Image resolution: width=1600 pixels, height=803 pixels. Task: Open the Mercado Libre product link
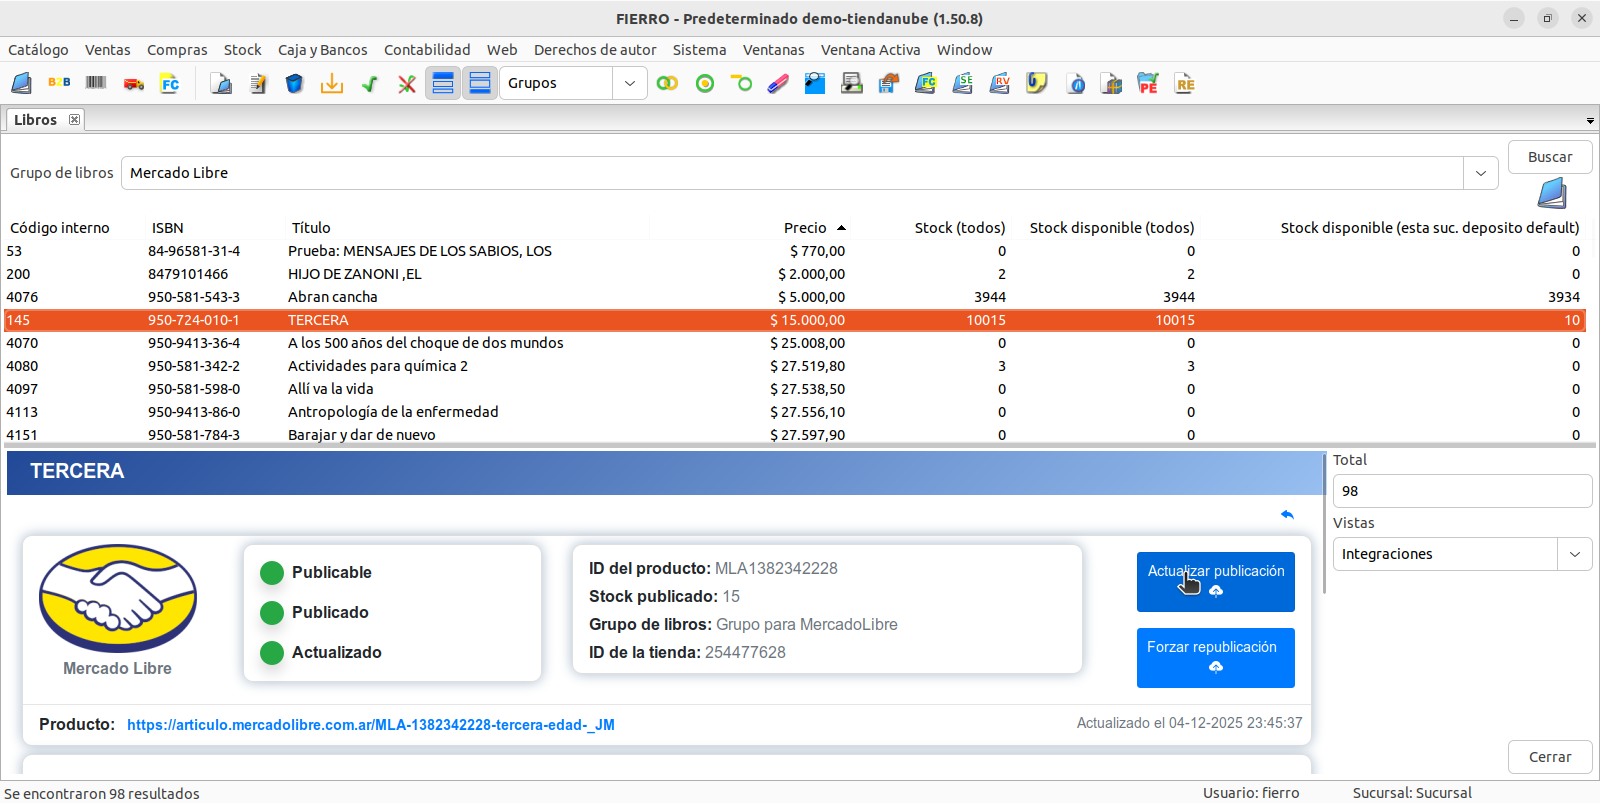[x=370, y=725]
